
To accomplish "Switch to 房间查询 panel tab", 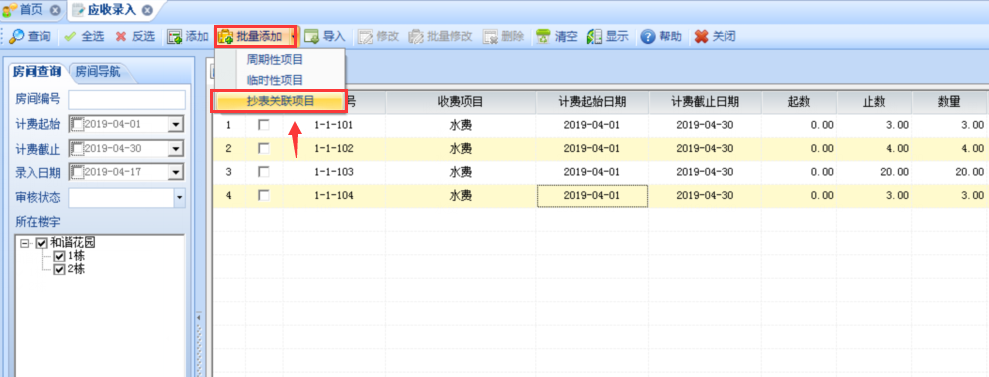I will (x=37, y=72).
